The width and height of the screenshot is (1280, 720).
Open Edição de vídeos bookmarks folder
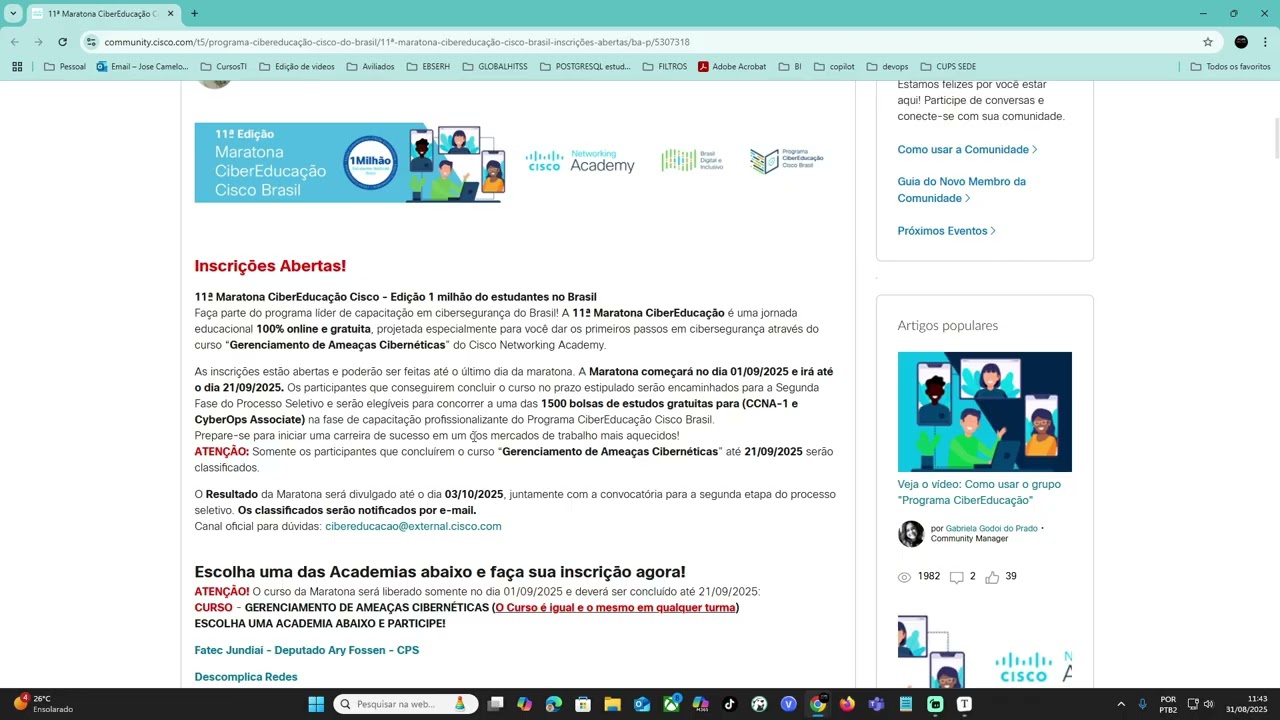pyautogui.click(x=297, y=67)
